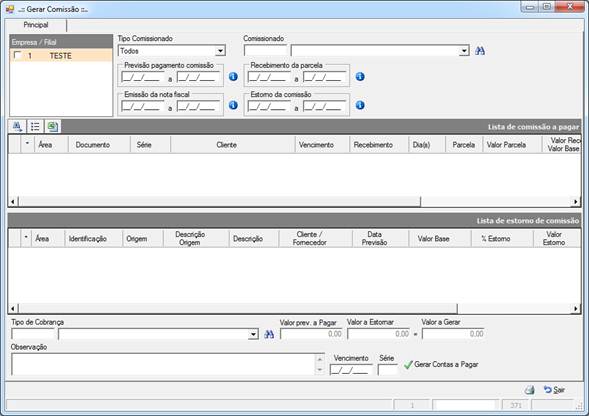Click info icon for Recebimento da parcela

[360, 77]
